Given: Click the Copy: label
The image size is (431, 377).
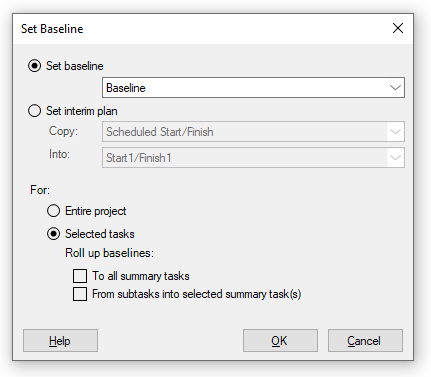Looking at the screenshot, I should point(63,131).
